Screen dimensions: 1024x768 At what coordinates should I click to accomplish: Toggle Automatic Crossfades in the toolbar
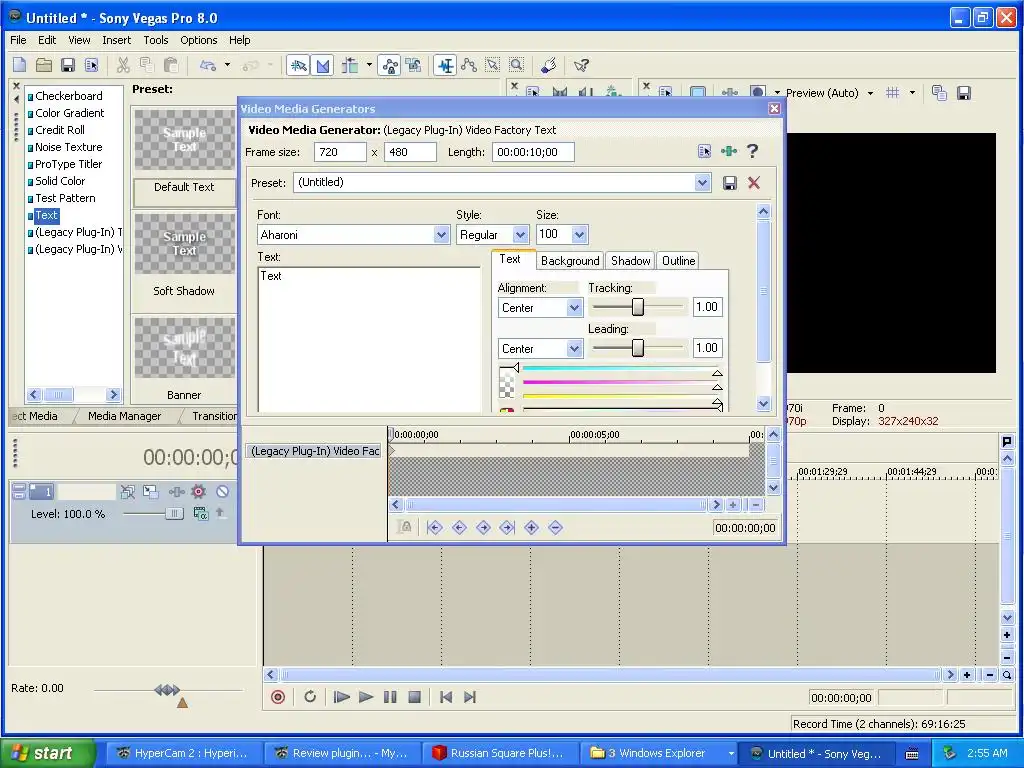coord(323,65)
